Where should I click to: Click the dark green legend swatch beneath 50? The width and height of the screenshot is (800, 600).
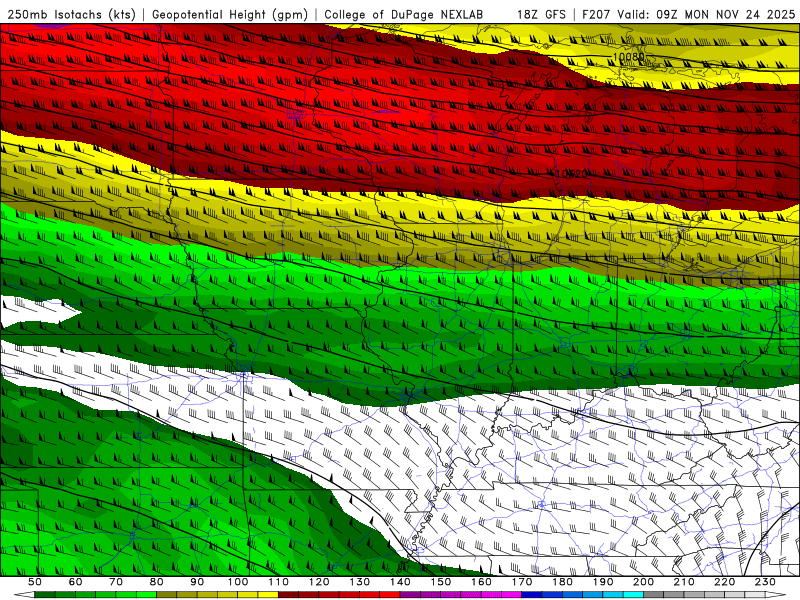pyautogui.click(x=45, y=594)
